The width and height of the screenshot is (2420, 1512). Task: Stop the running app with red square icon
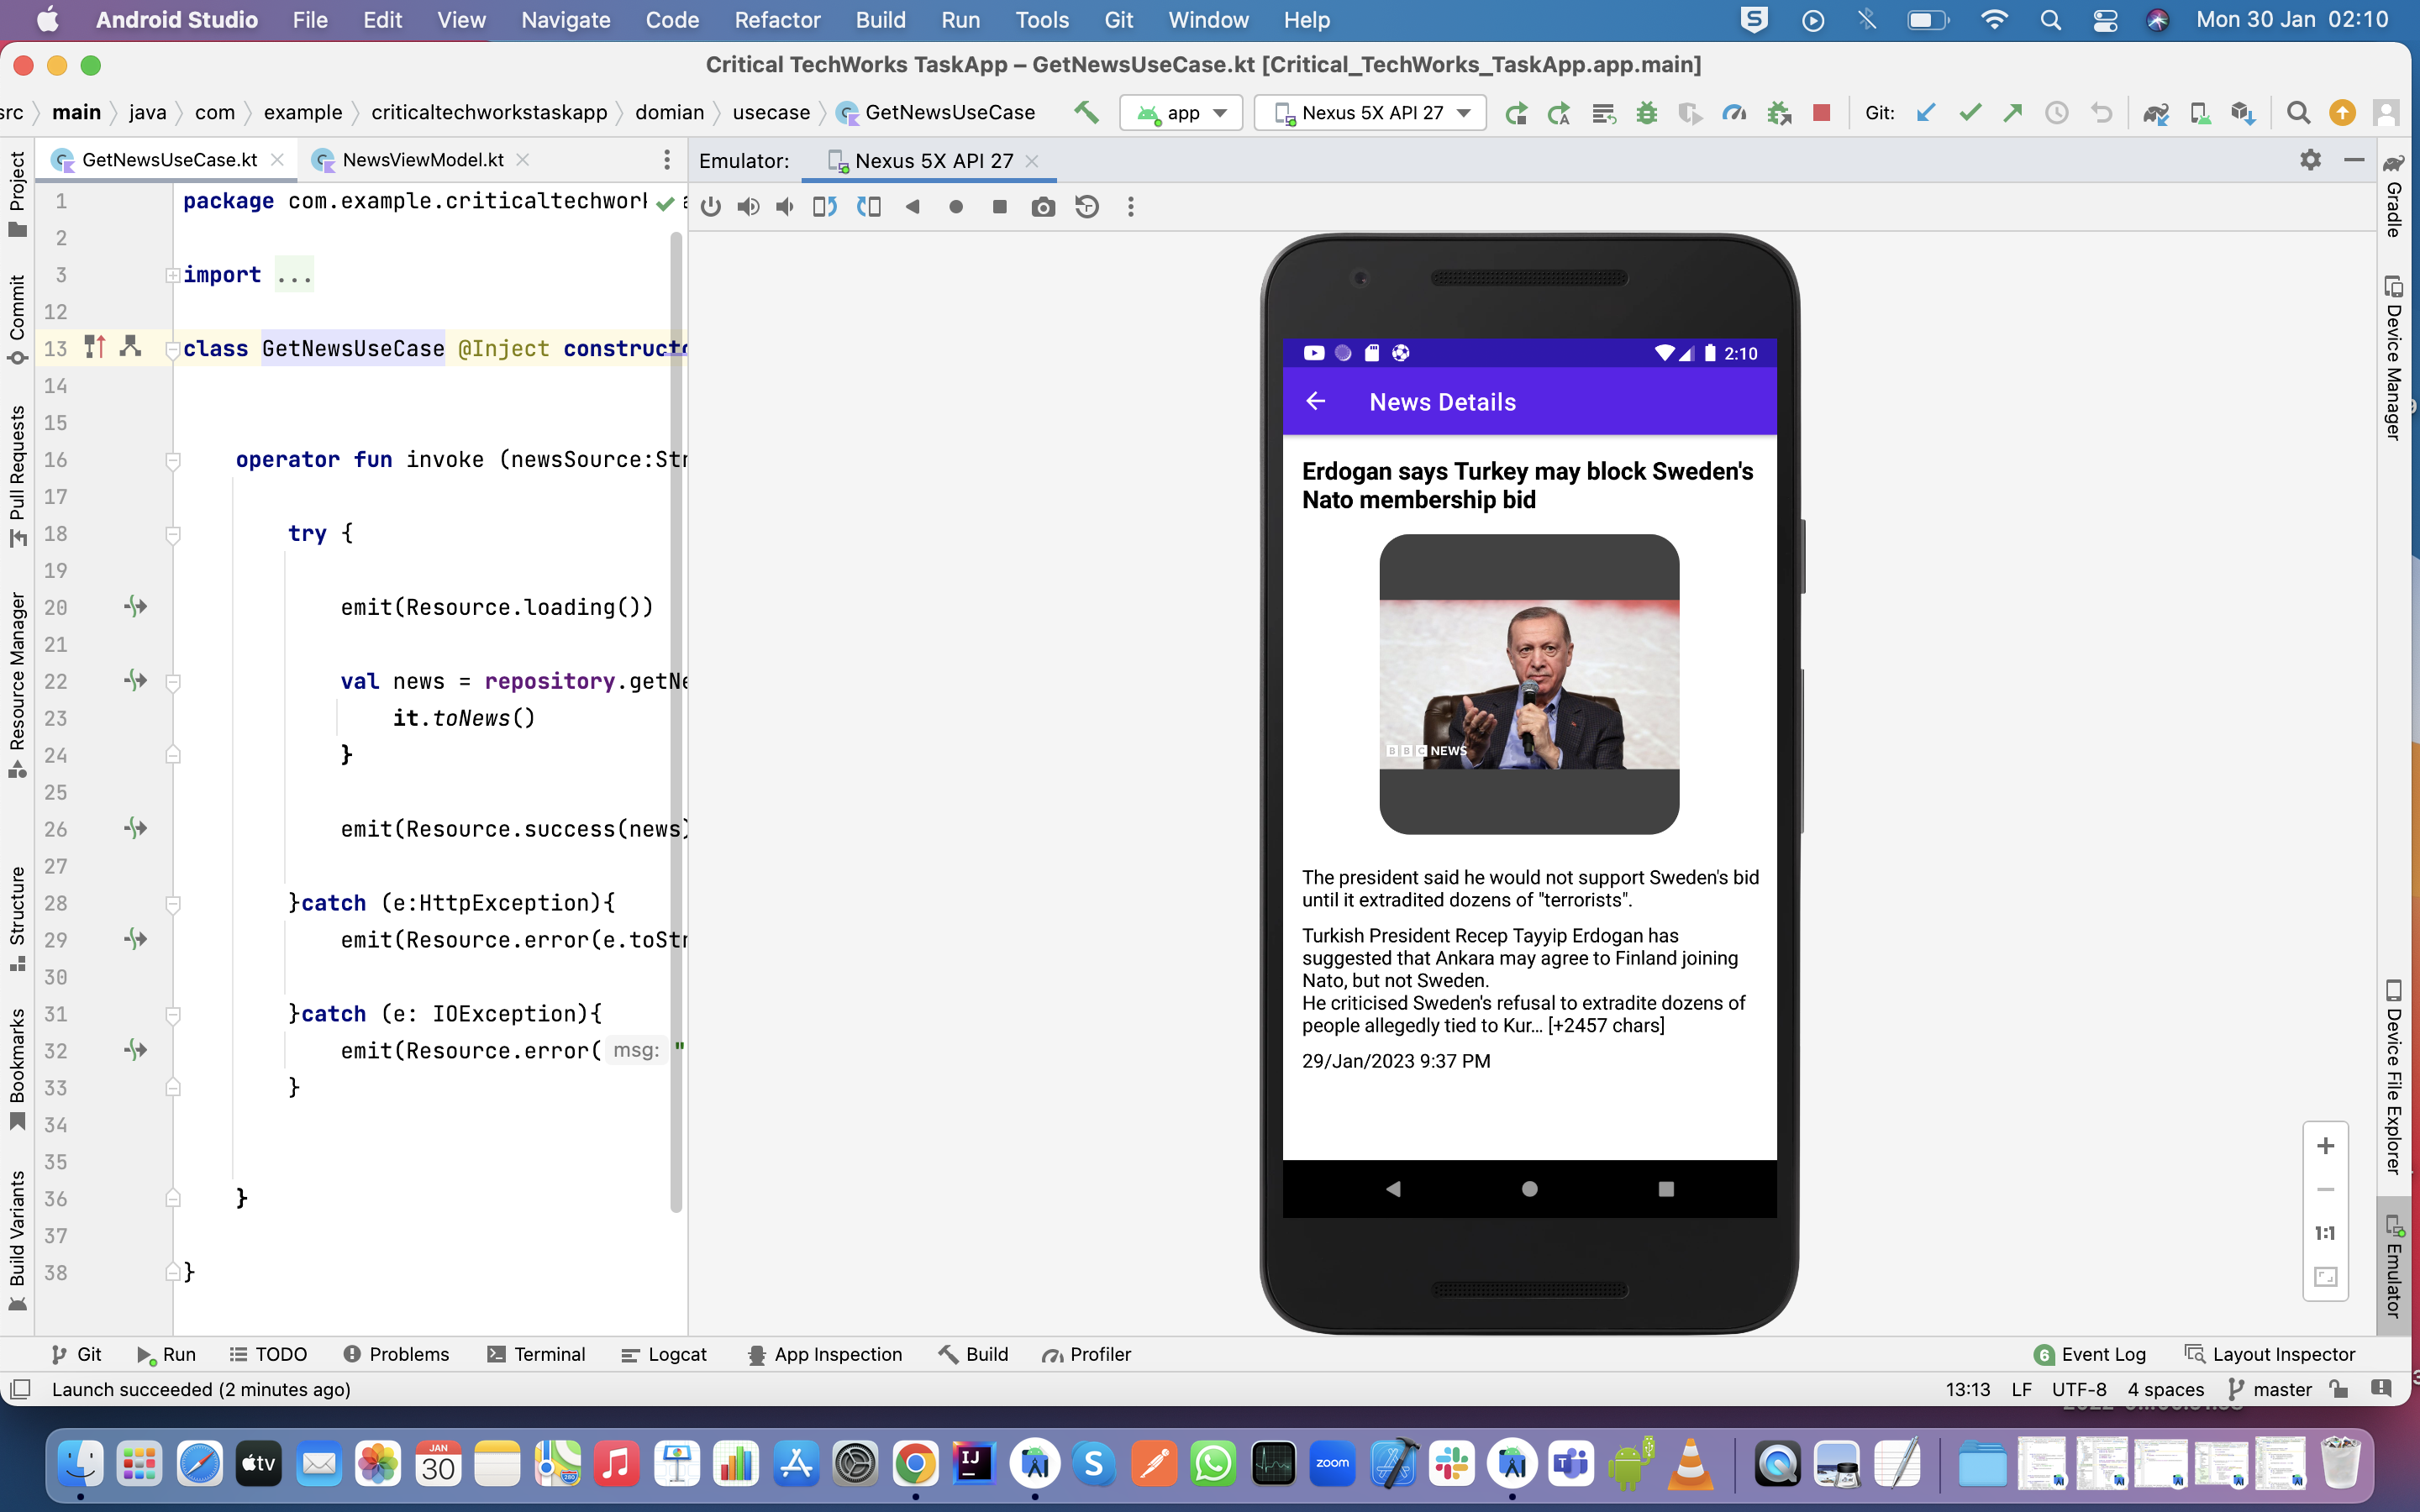tap(1823, 112)
